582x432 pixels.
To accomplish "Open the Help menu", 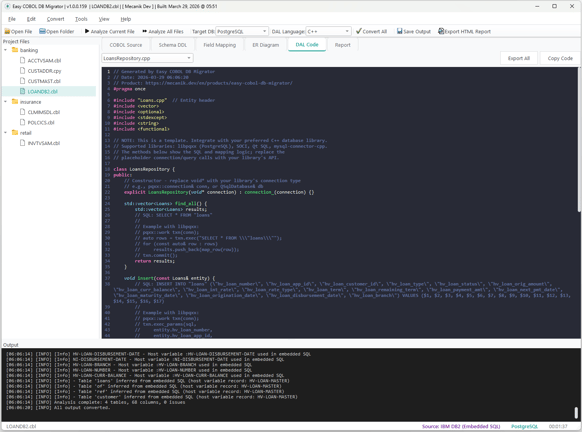I will coord(125,19).
